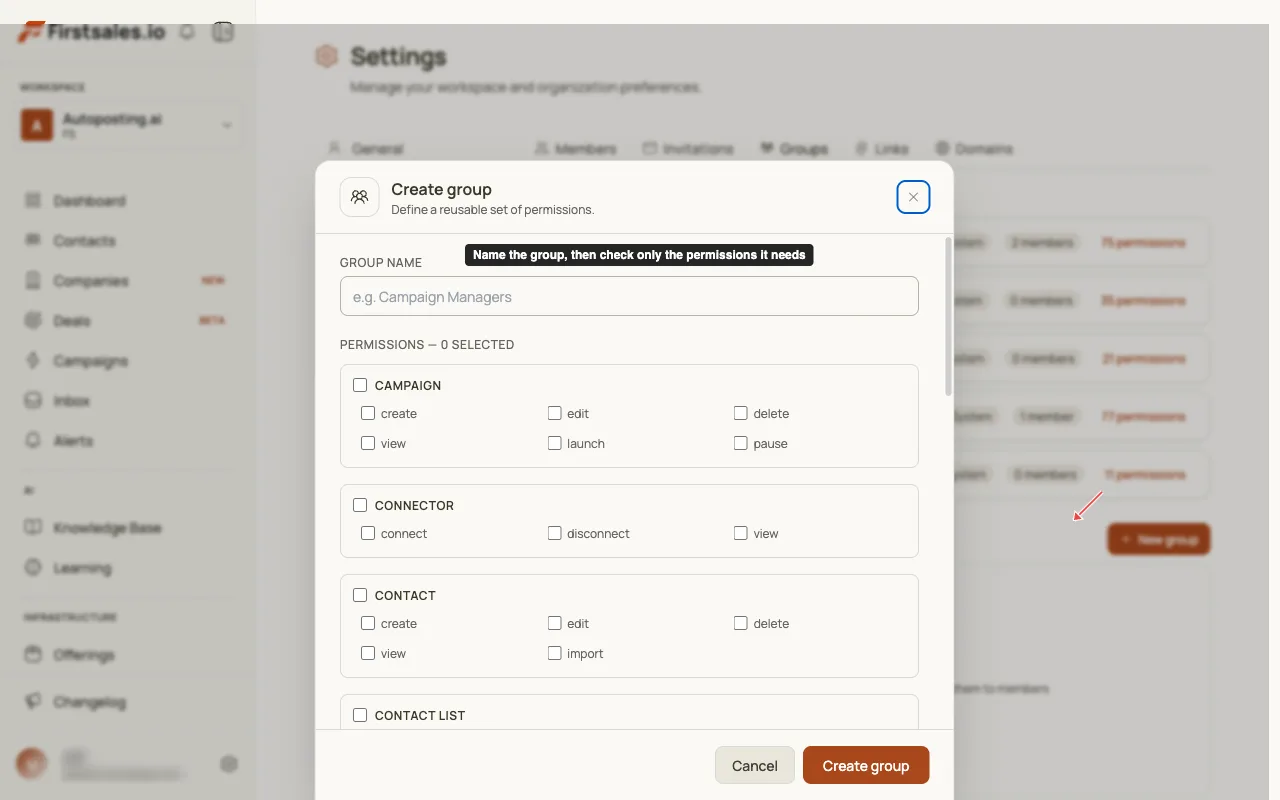The image size is (1280, 800).
Task: Check the CONNECTOR group checkbox
Action: coord(360,505)
